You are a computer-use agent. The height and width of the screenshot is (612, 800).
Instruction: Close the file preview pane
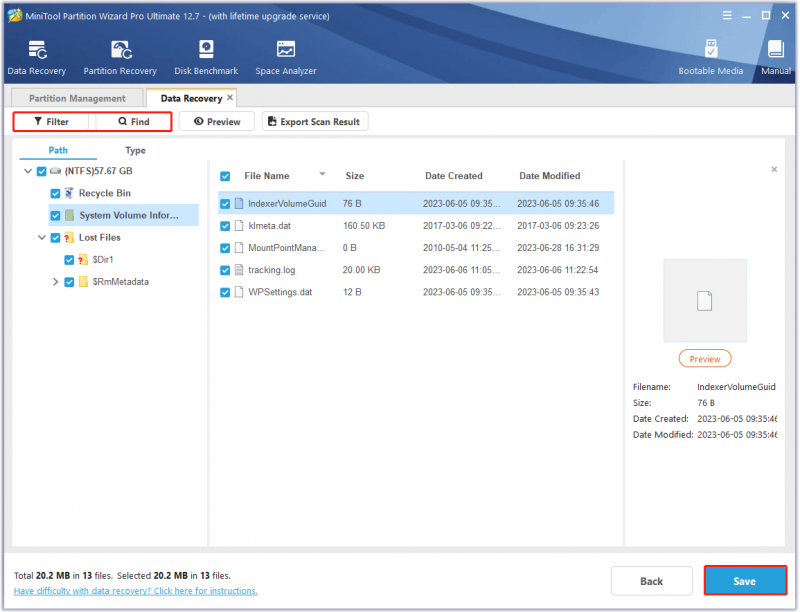coord(774,169)
